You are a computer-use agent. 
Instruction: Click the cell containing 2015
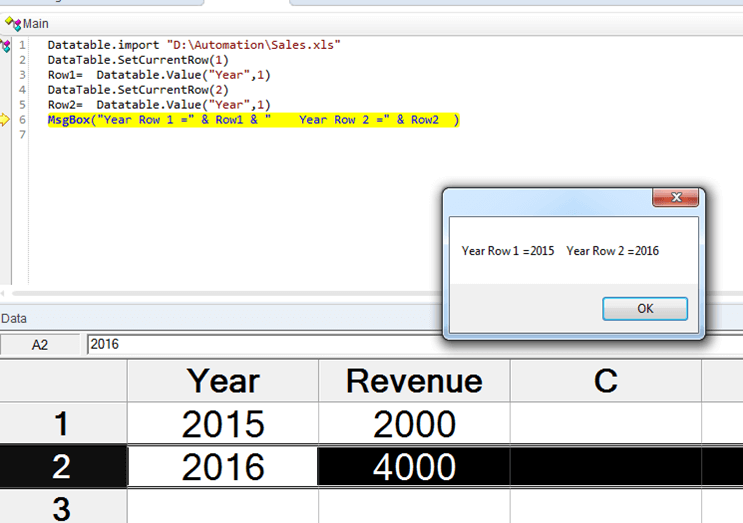pyautogui.click(x=223, y=424)
